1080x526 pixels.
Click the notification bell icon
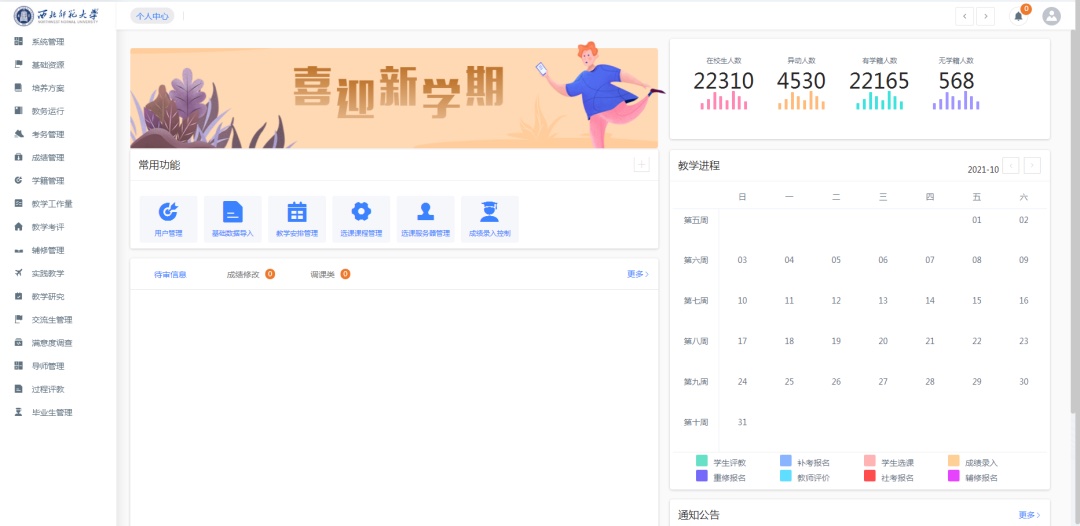[x=1018, y=16]
